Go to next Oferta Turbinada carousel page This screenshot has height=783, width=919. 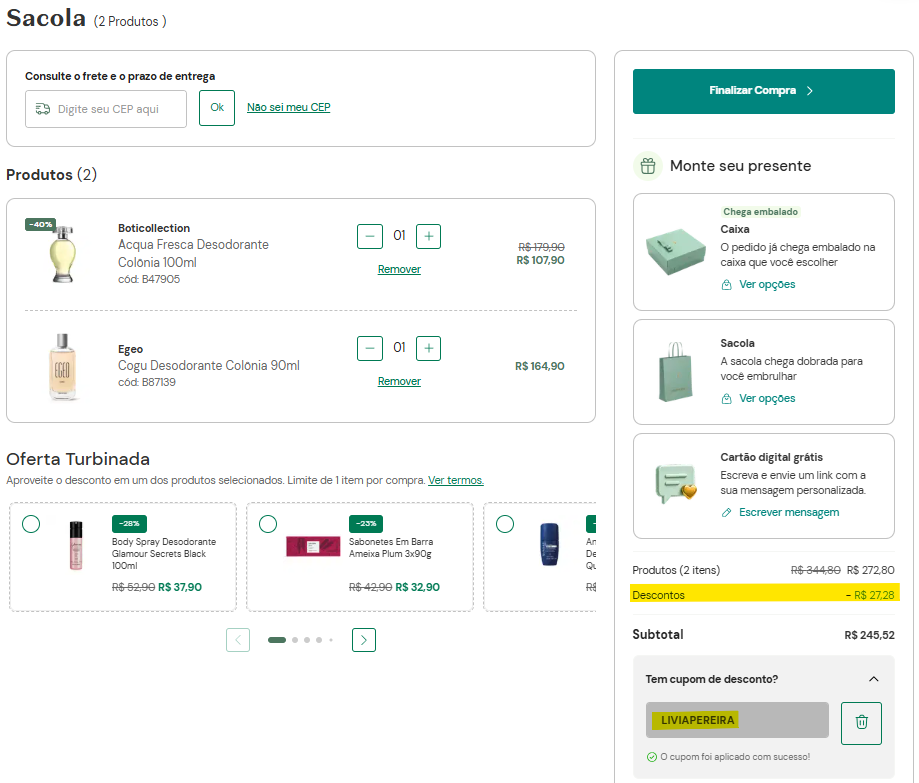pos(363,640)
